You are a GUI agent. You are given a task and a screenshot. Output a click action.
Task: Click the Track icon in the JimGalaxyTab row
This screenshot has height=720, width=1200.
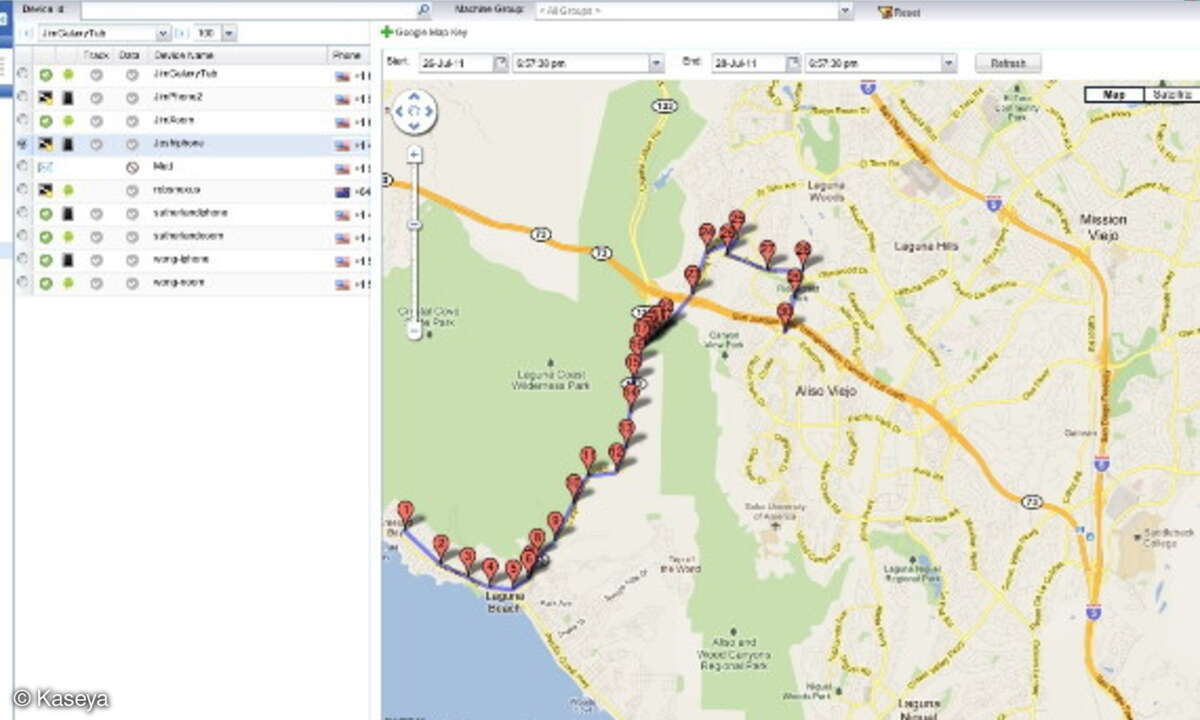[x=96, y=74]
